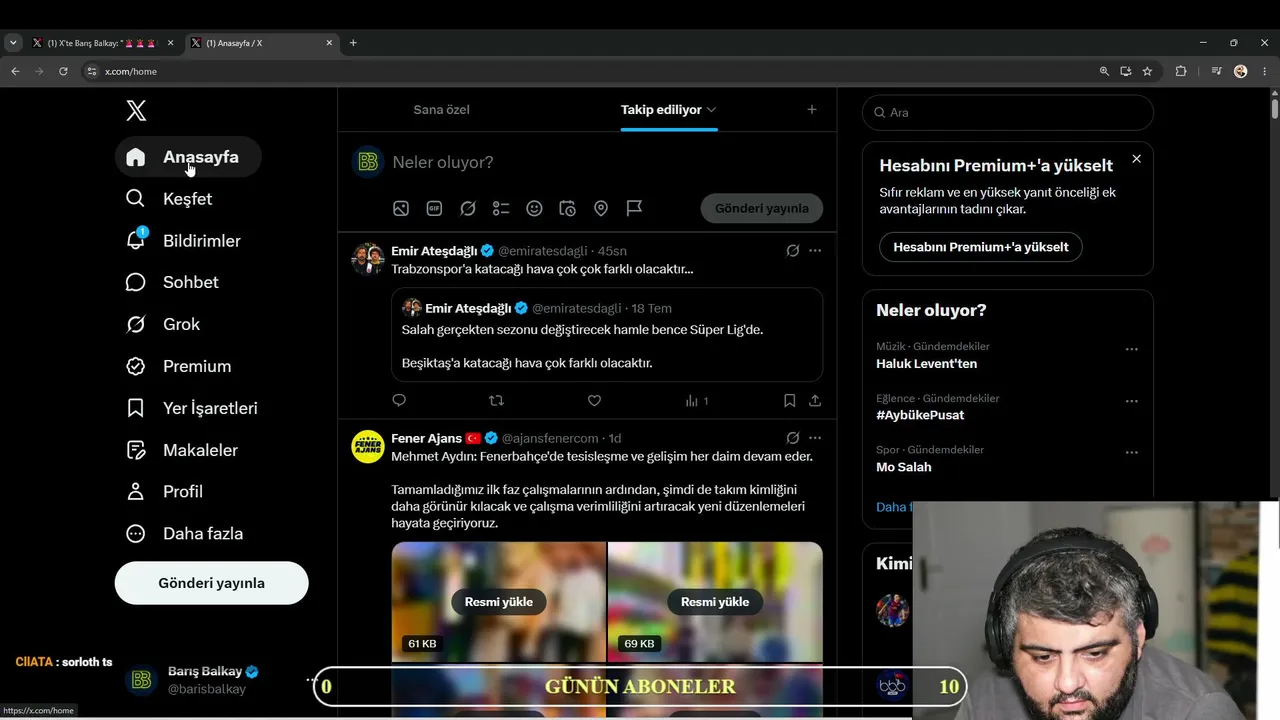Dismiss the Premium+ upgrade card
This screenshot has width=1280, height=720.
point(1136,159)
